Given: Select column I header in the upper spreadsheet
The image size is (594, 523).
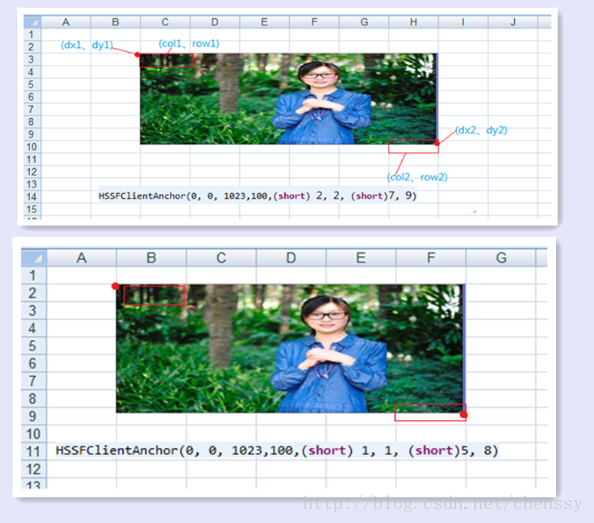Looking at the screenshot, I should click(x=463, y=22).
